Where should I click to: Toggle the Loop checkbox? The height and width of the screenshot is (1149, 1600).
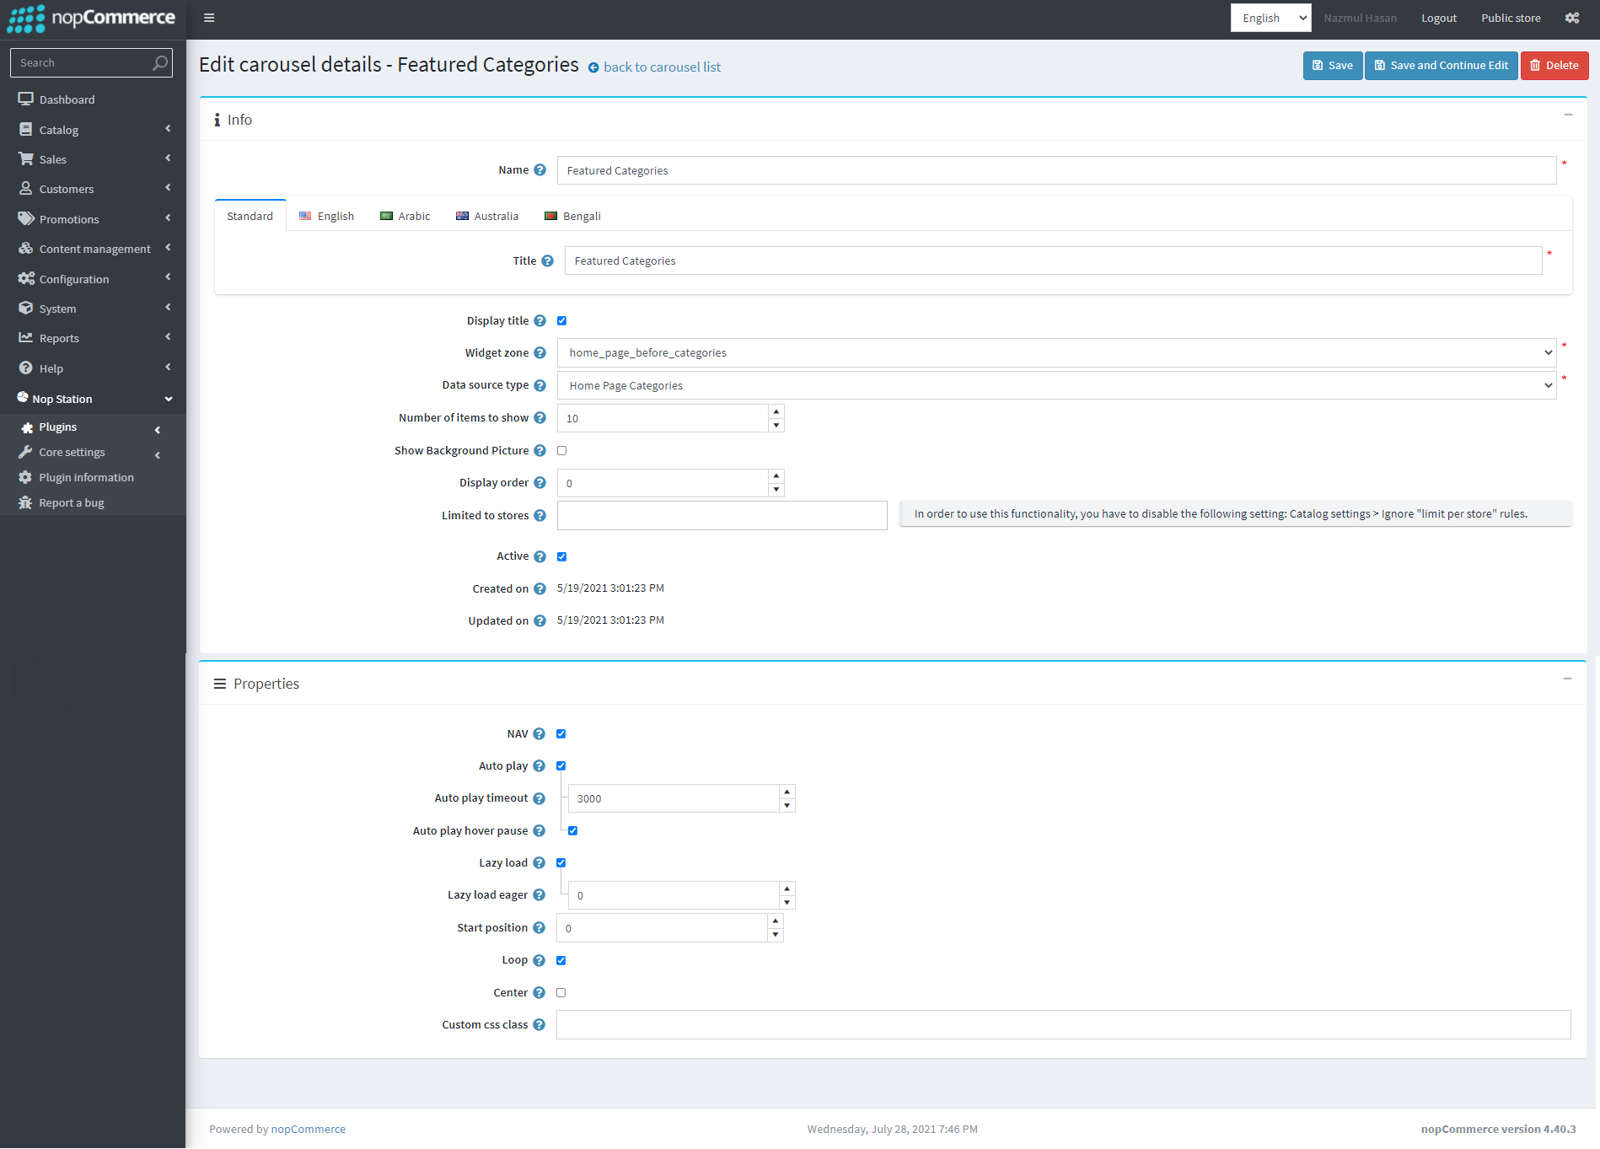[x=561, y=961]
